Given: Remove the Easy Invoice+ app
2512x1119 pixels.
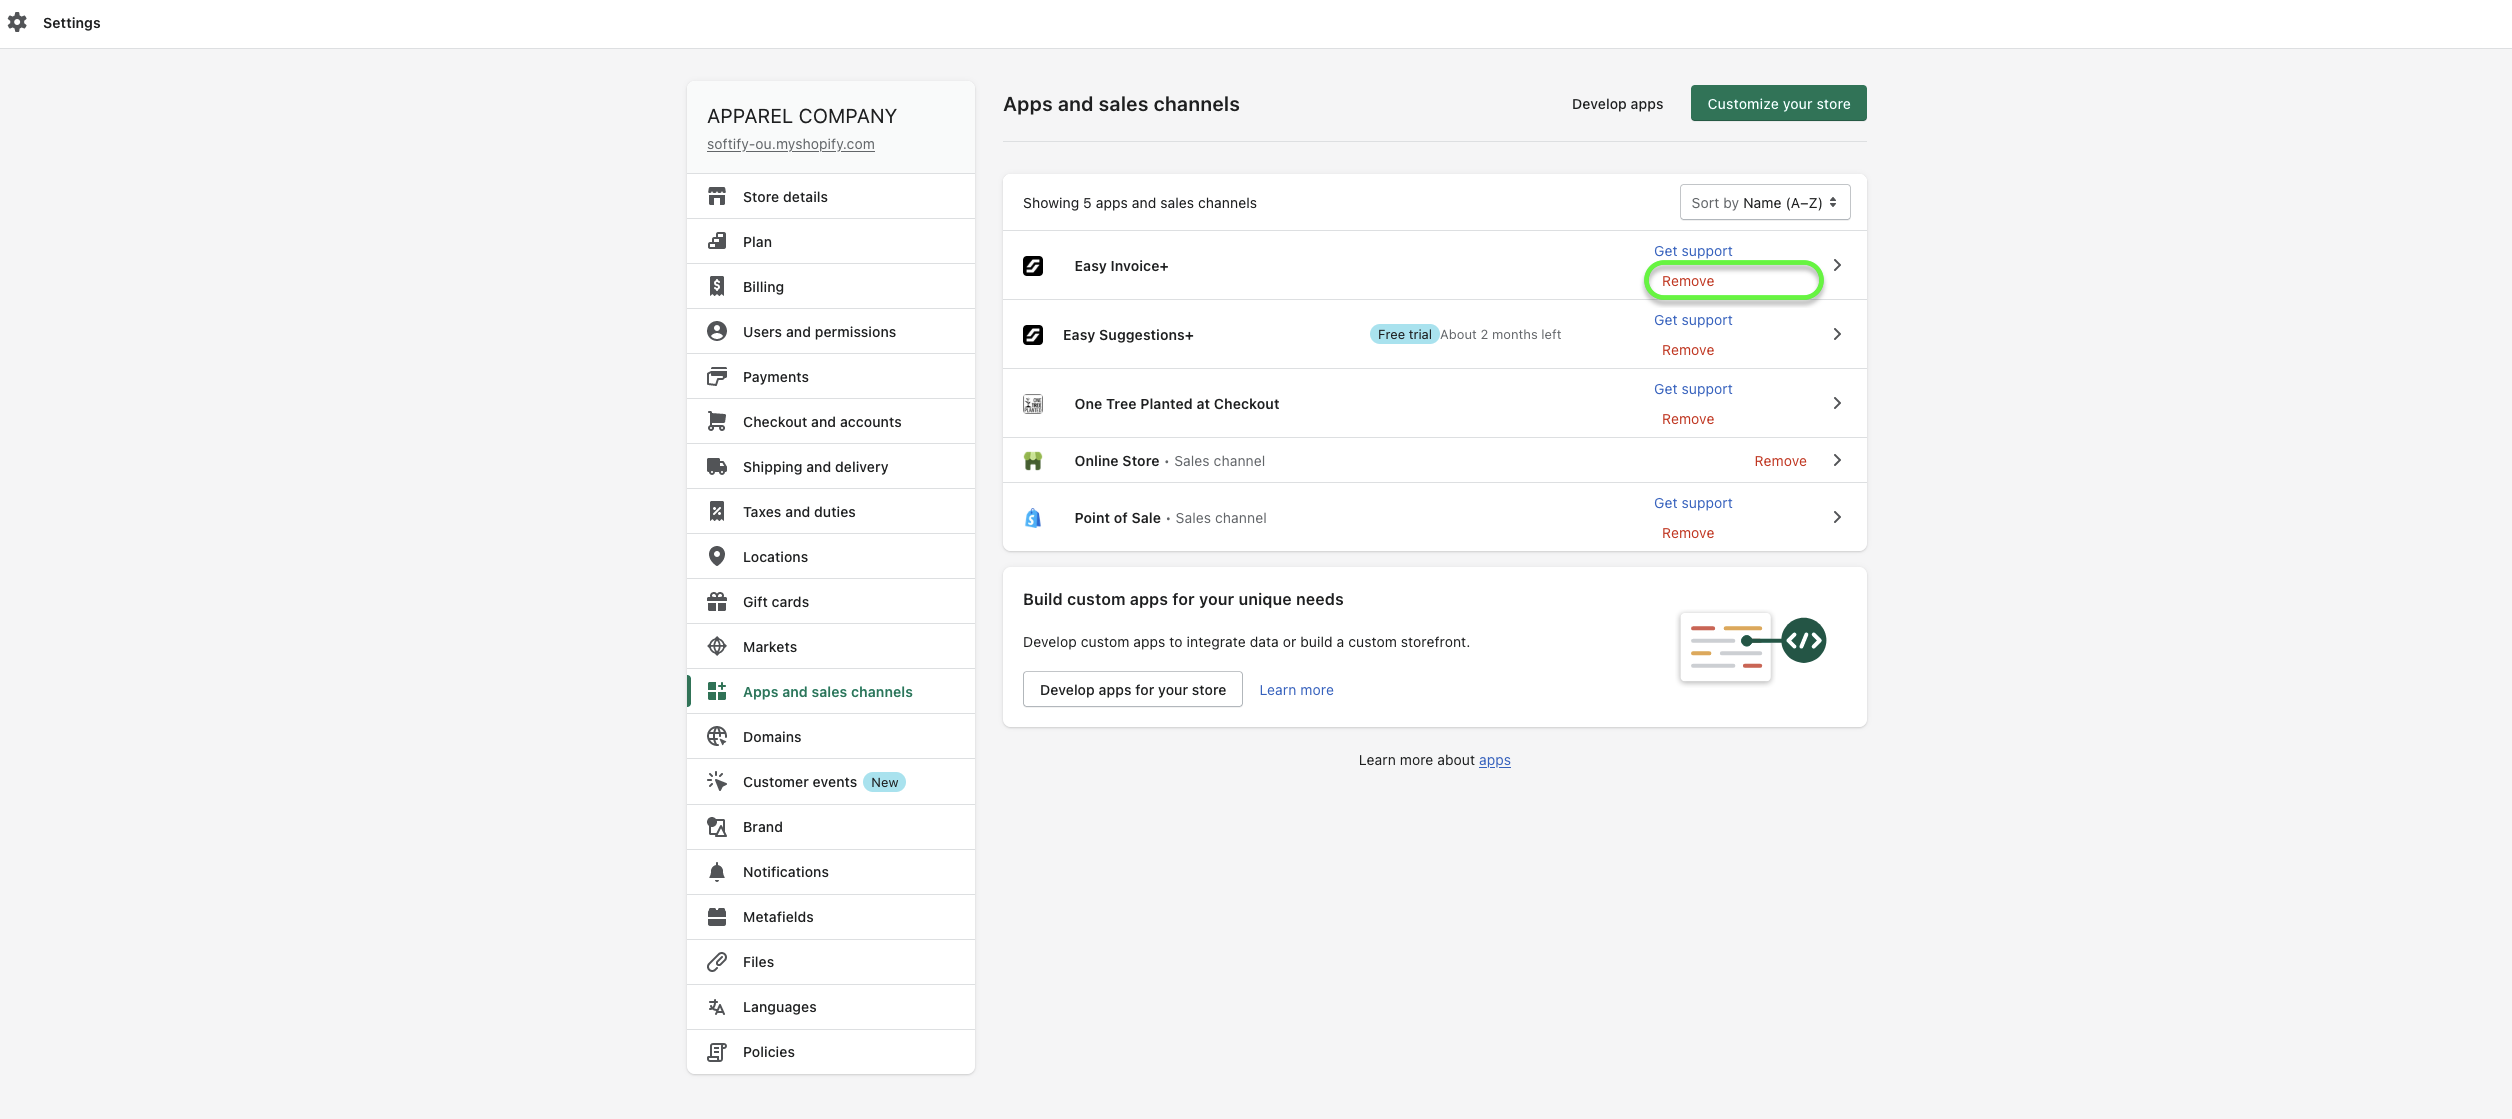Looking at the screenshot, I should click(x=1688, y=282).
